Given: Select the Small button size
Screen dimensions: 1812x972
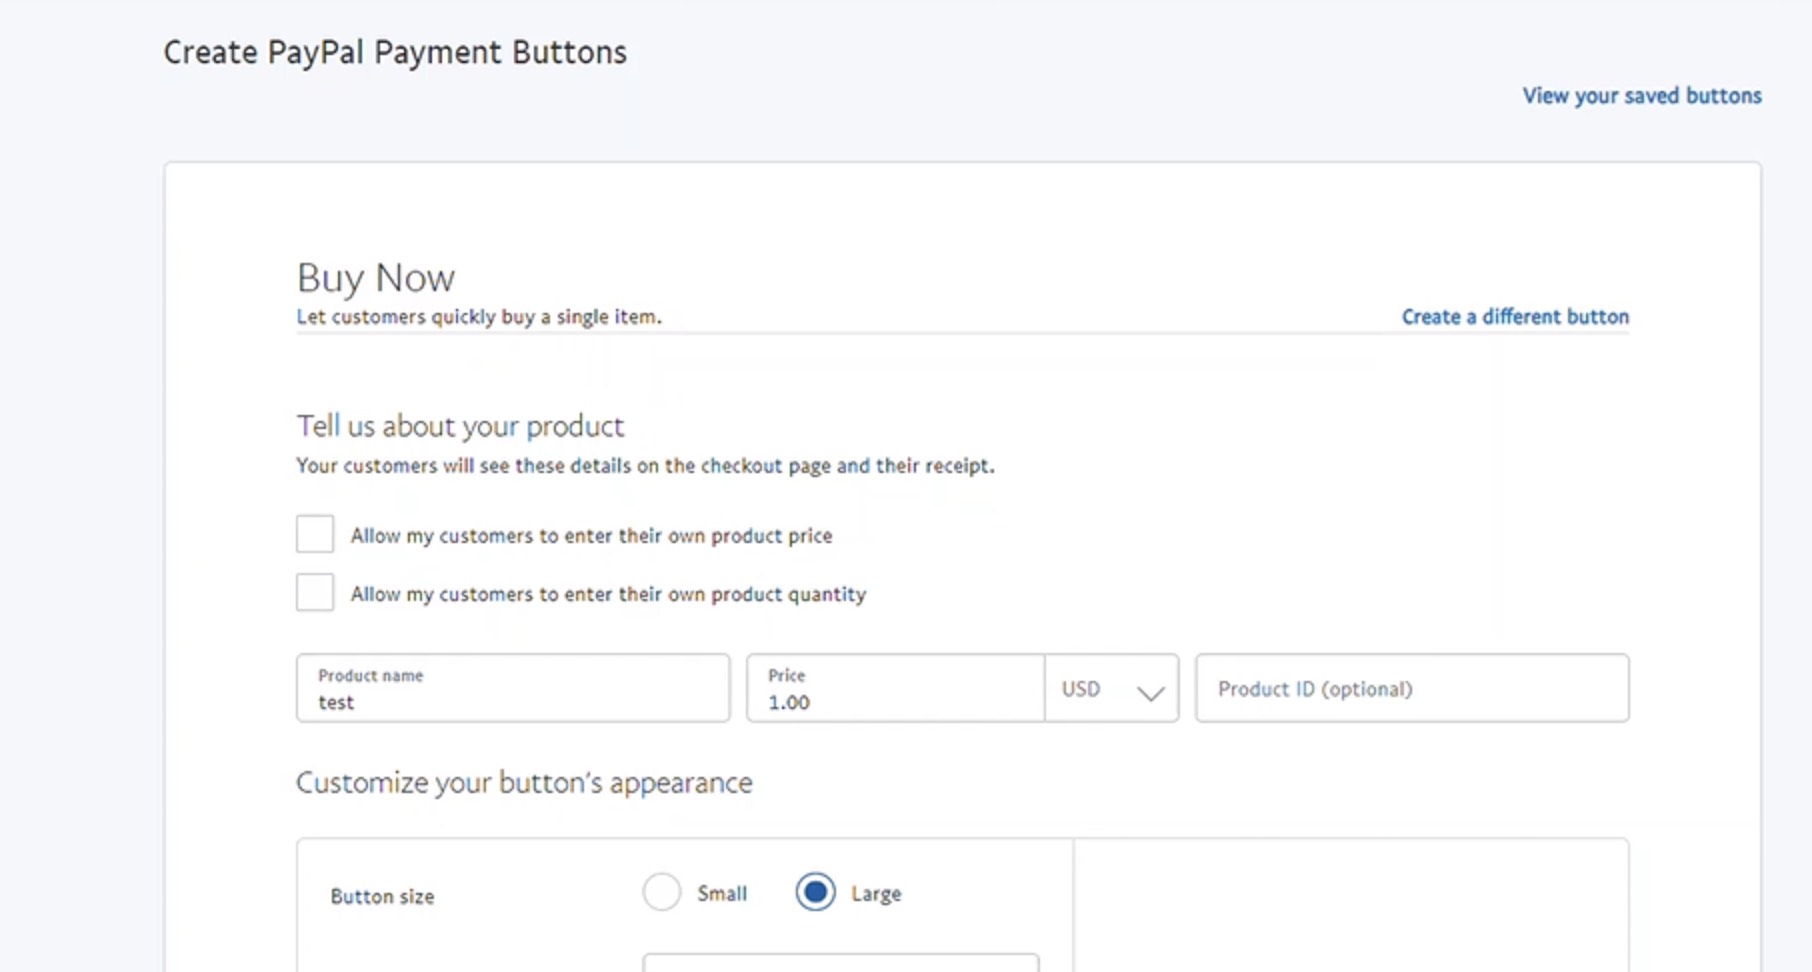Looking at the screenshot, I should [662, 892].
